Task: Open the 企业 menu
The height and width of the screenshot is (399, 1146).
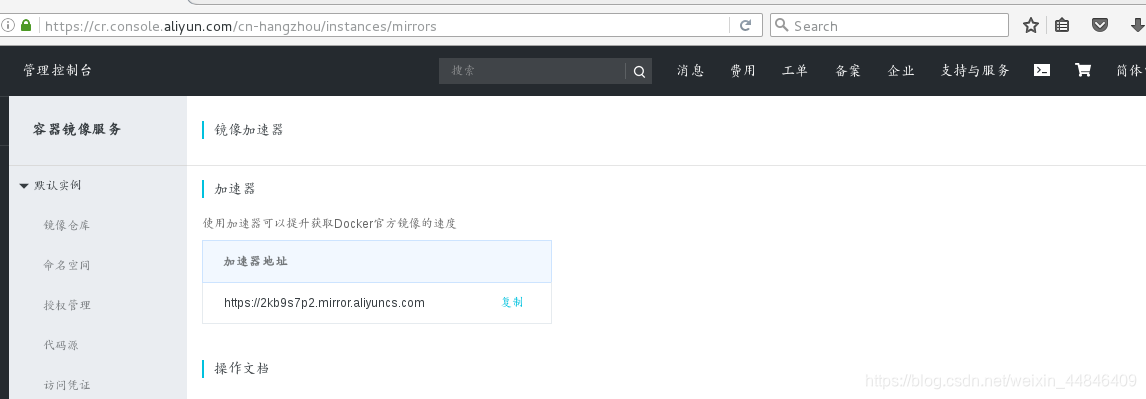Action: pos(900,71)
